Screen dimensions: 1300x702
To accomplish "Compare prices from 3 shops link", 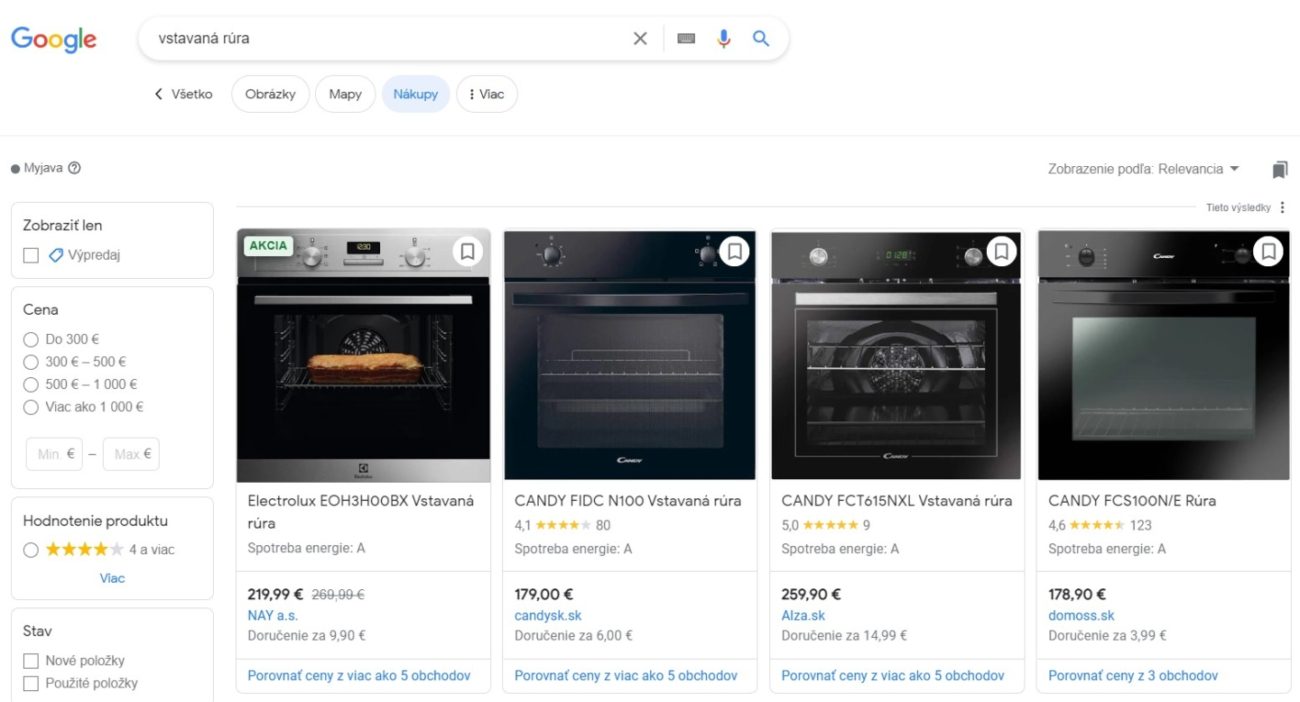I will coord(1133,675).
